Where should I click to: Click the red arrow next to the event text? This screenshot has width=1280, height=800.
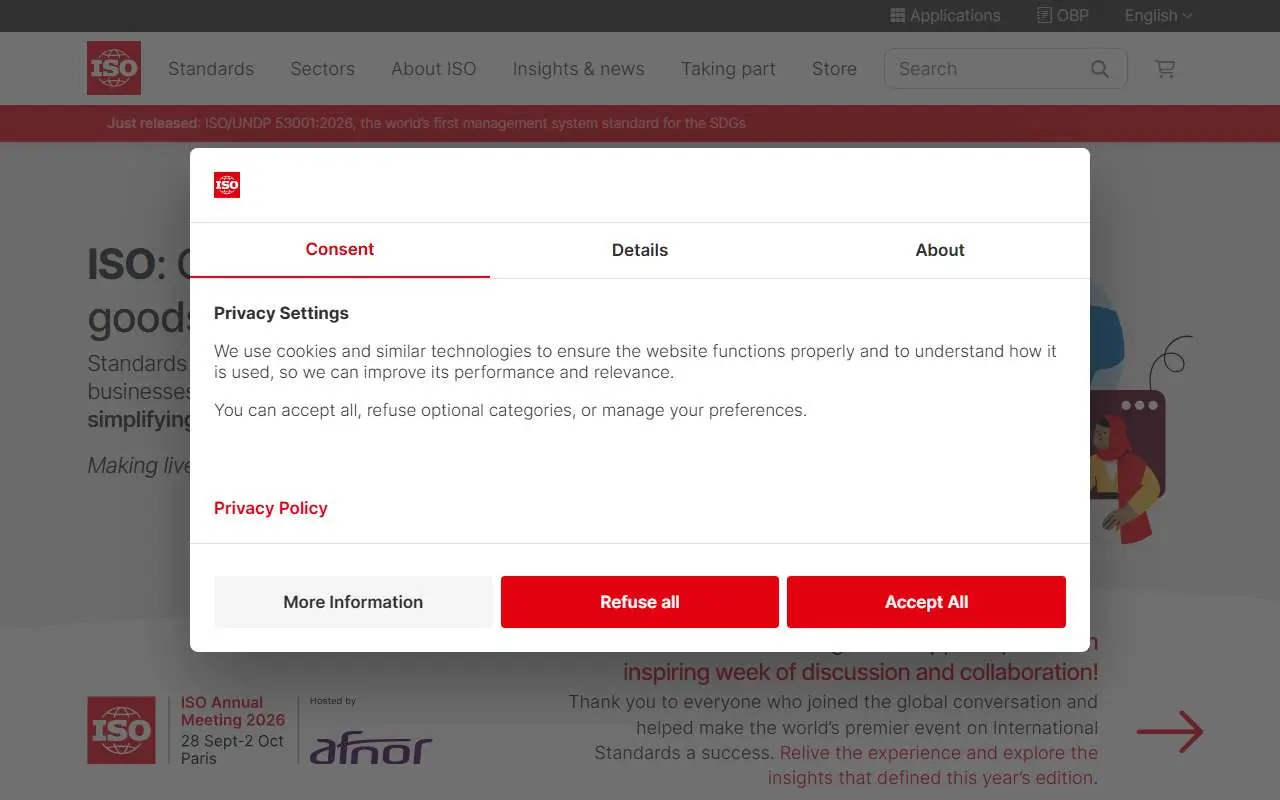click(1170, 732)
